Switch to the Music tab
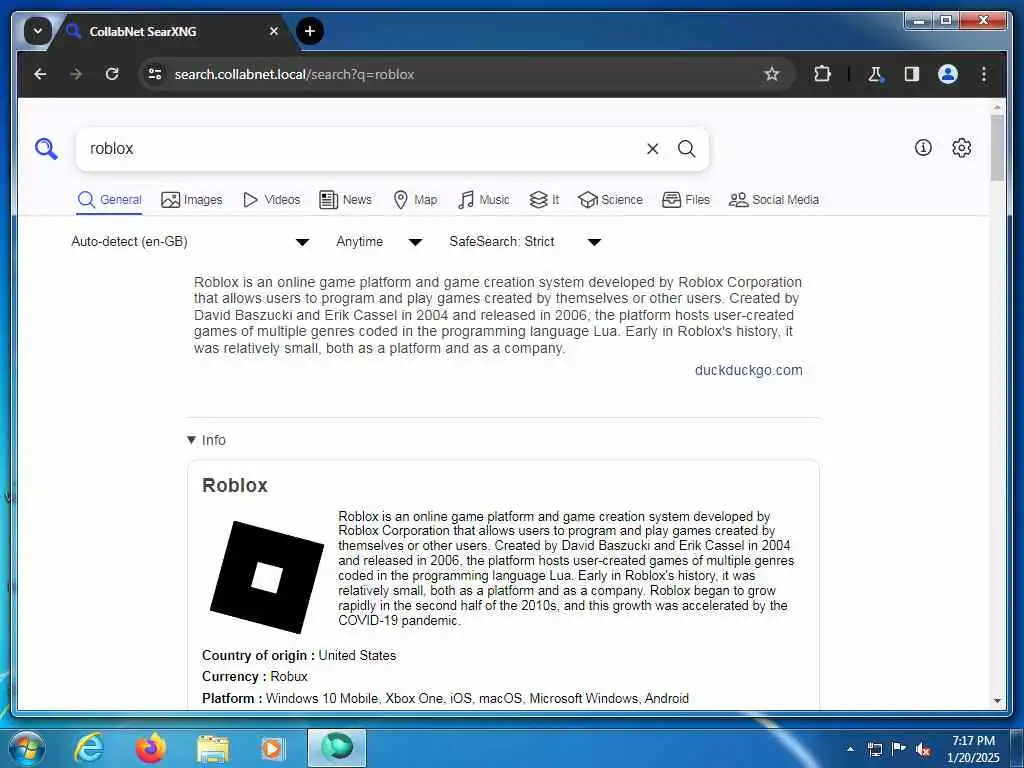 point(483,200)
